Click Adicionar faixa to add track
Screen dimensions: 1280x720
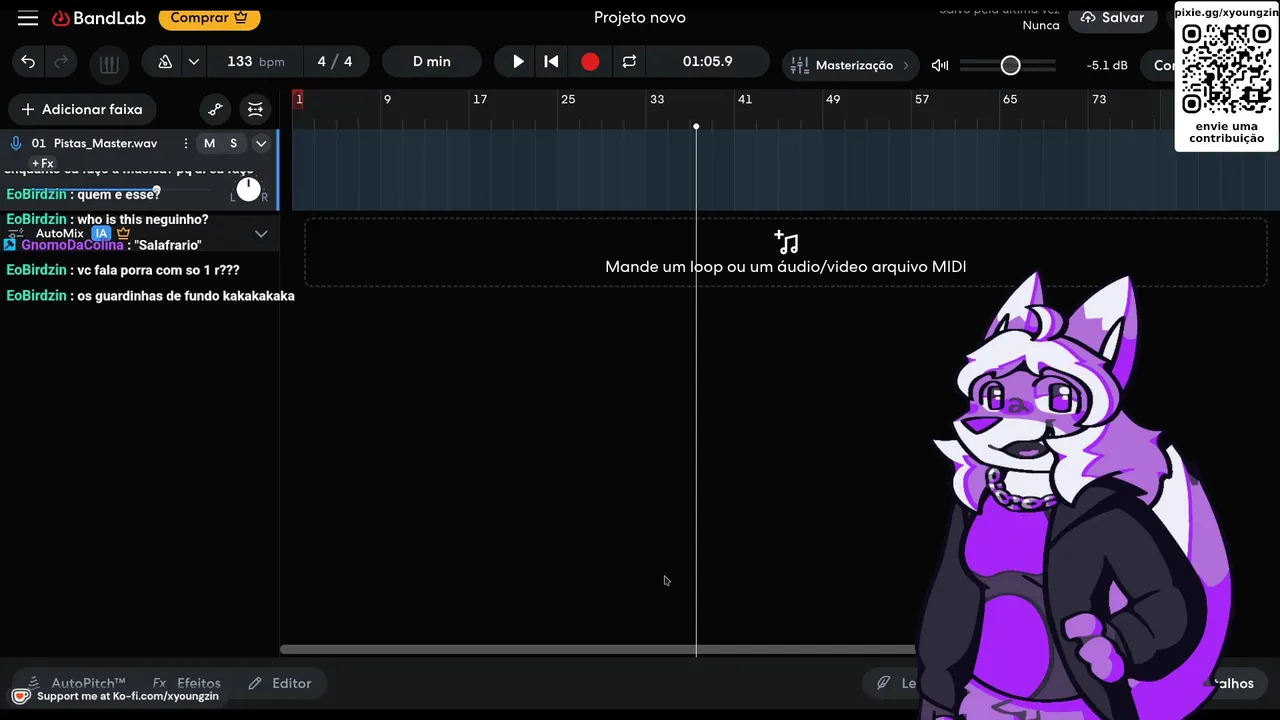click(x=82, y=109)
